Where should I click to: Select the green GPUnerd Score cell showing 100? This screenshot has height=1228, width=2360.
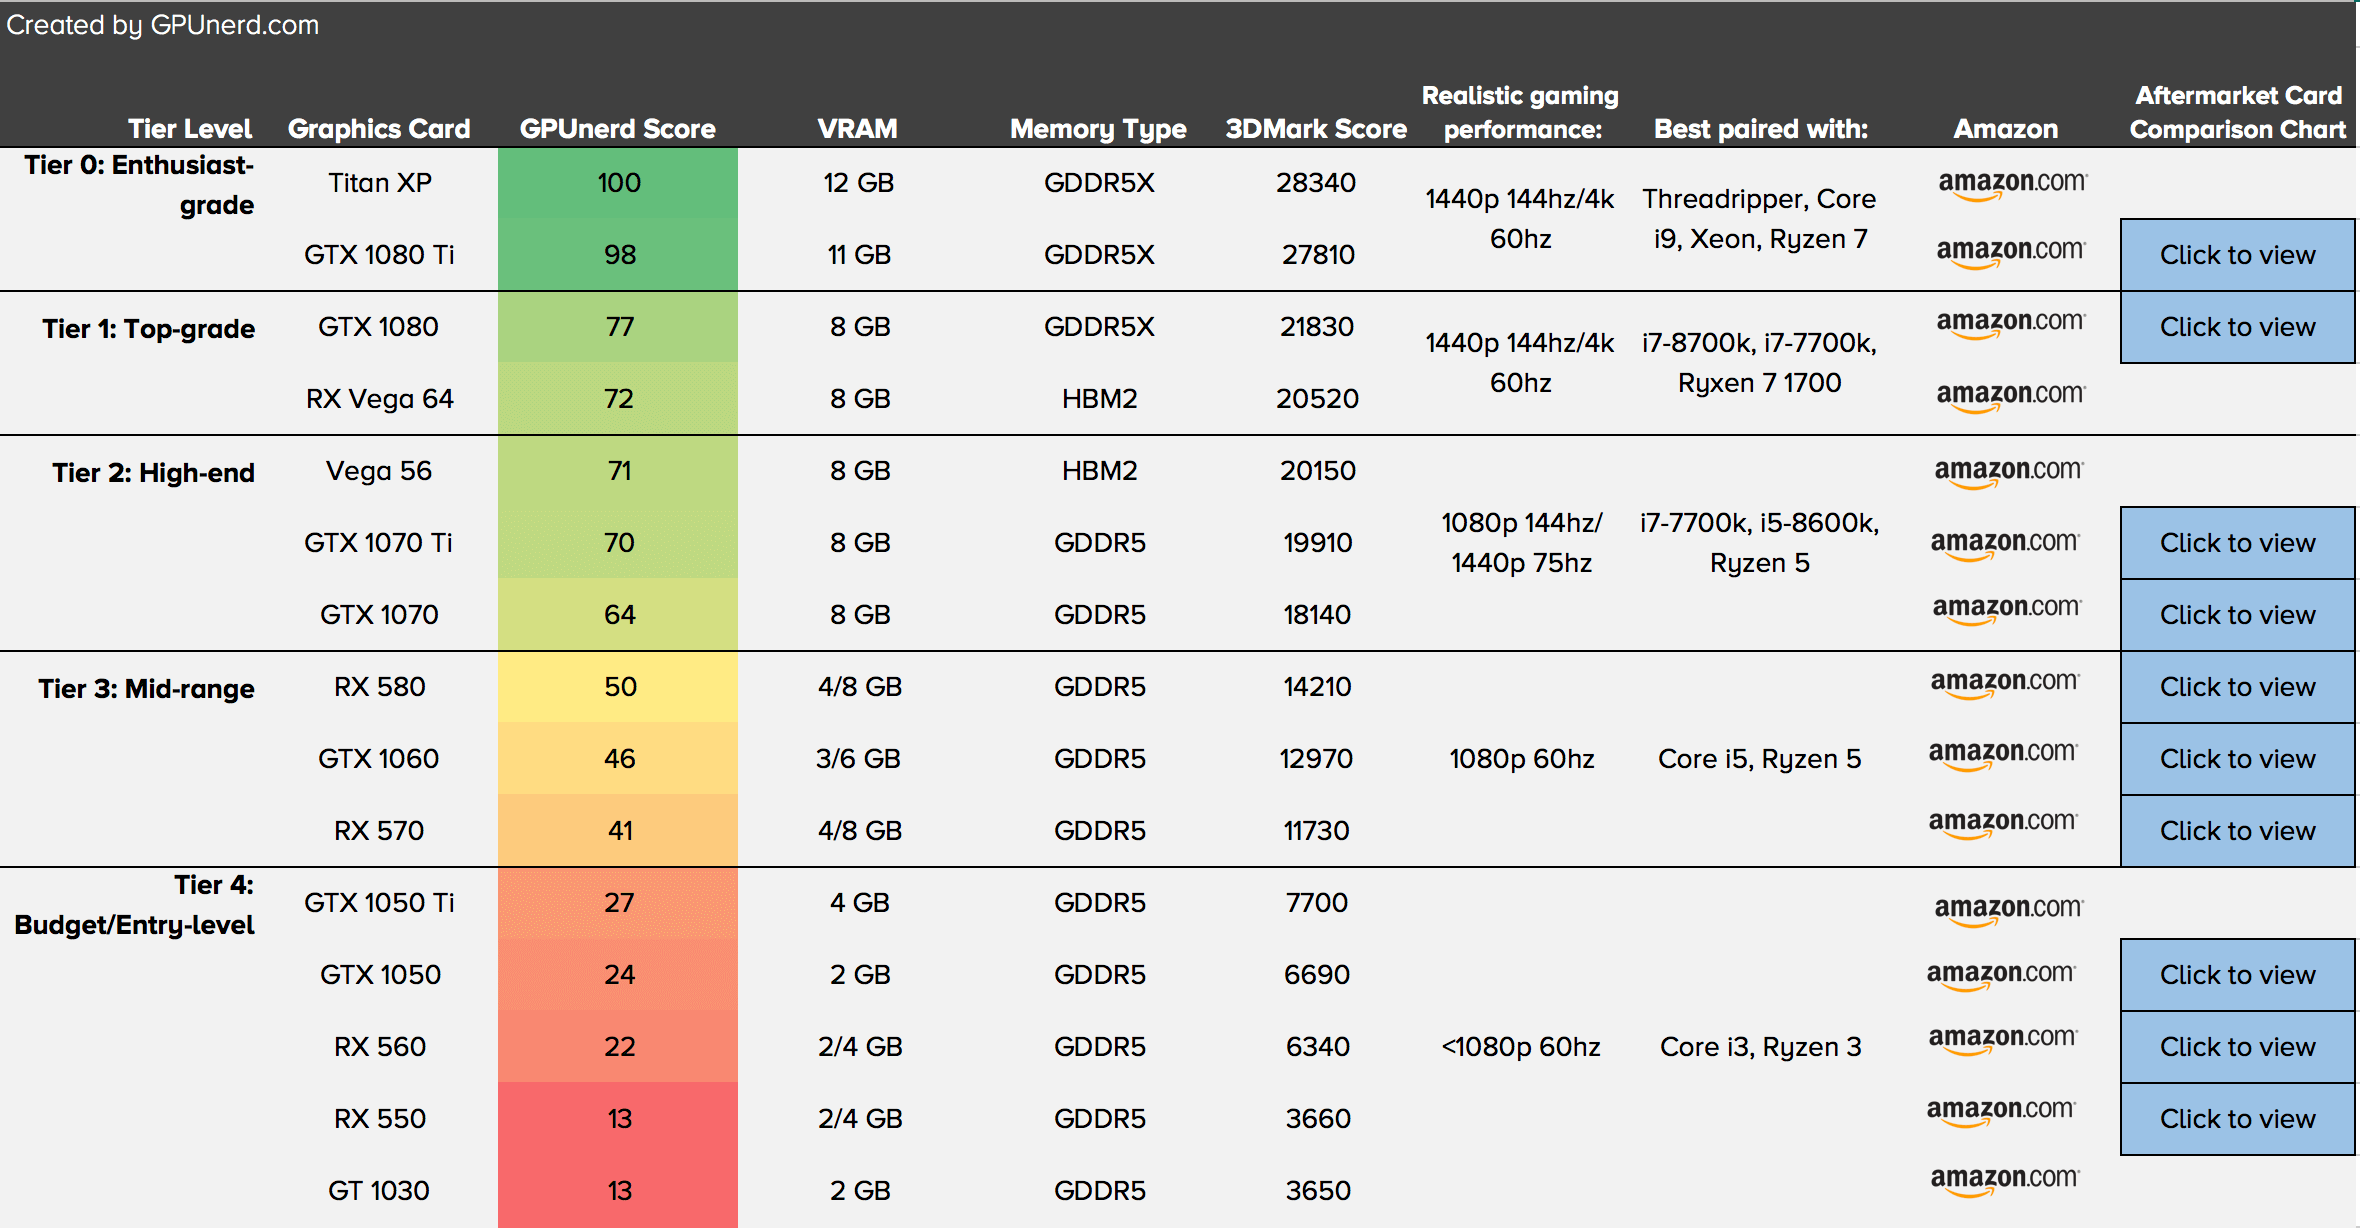pyautogui.click(x=618, y=183)
